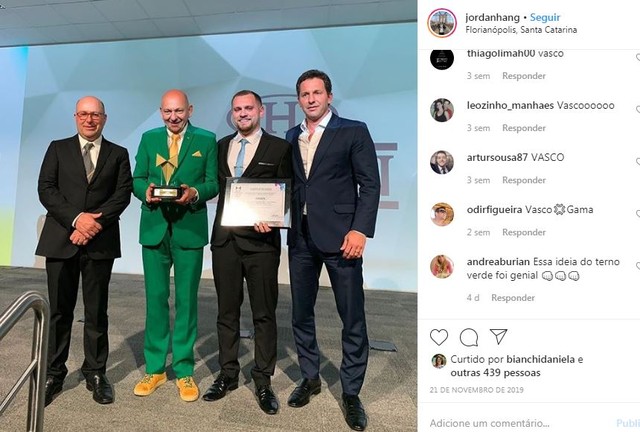
Task: View leozinho_manhaes profile avatar
Action: [x=442, y=110]
